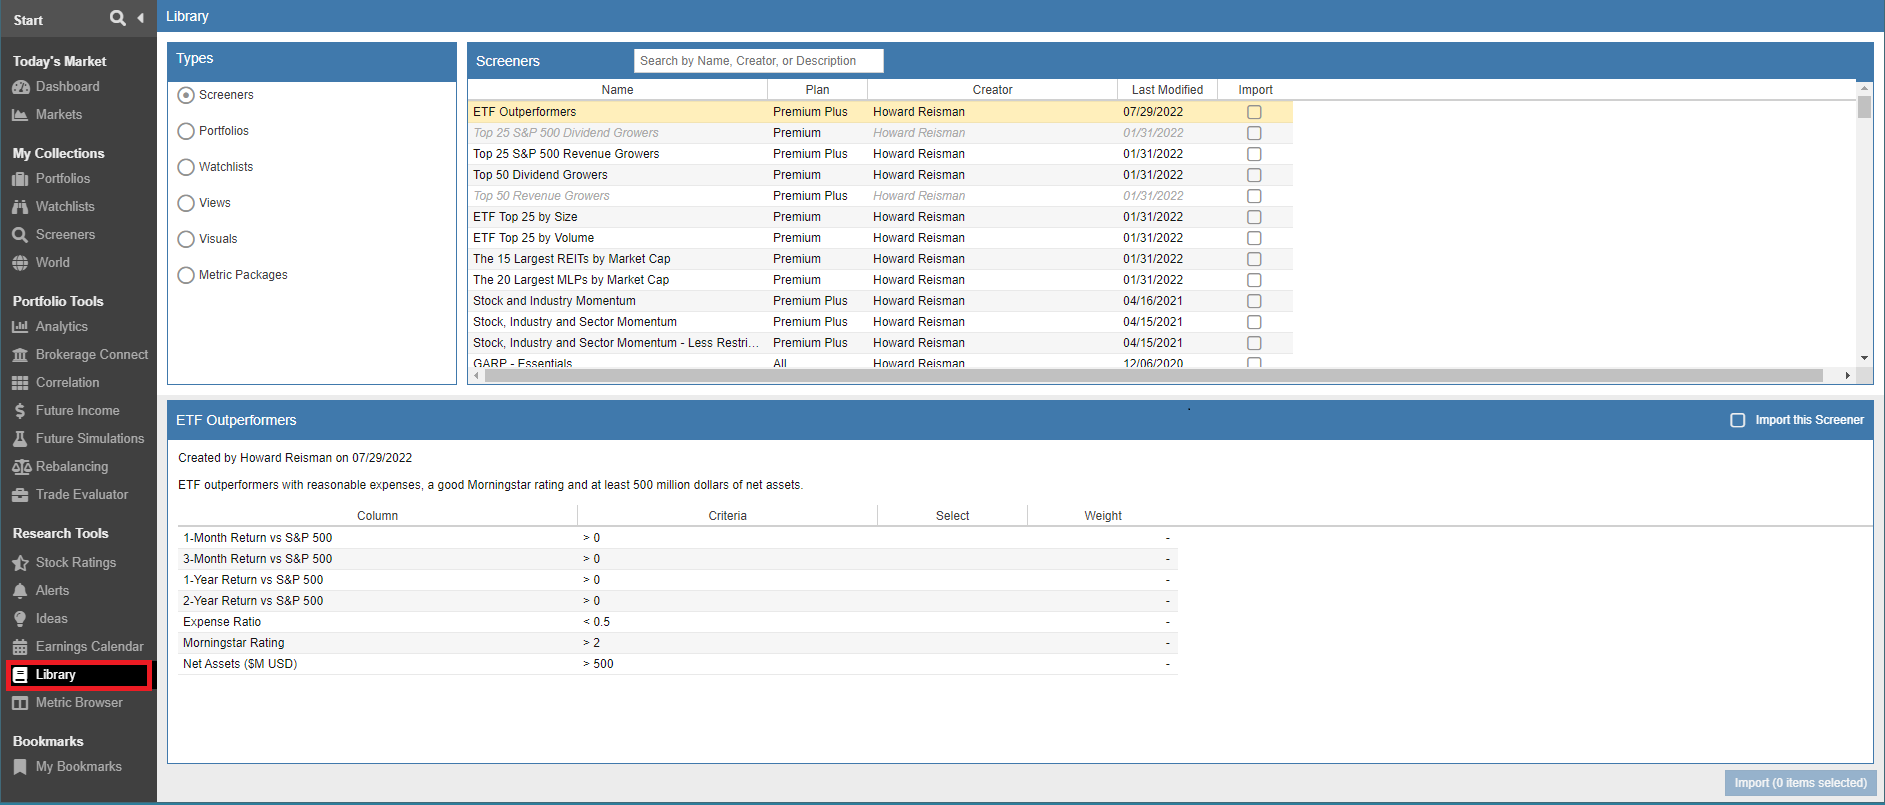The width and height of the screenshot is (1885, 805).
Task: Click the World globe icon
Action: point(20,263)
